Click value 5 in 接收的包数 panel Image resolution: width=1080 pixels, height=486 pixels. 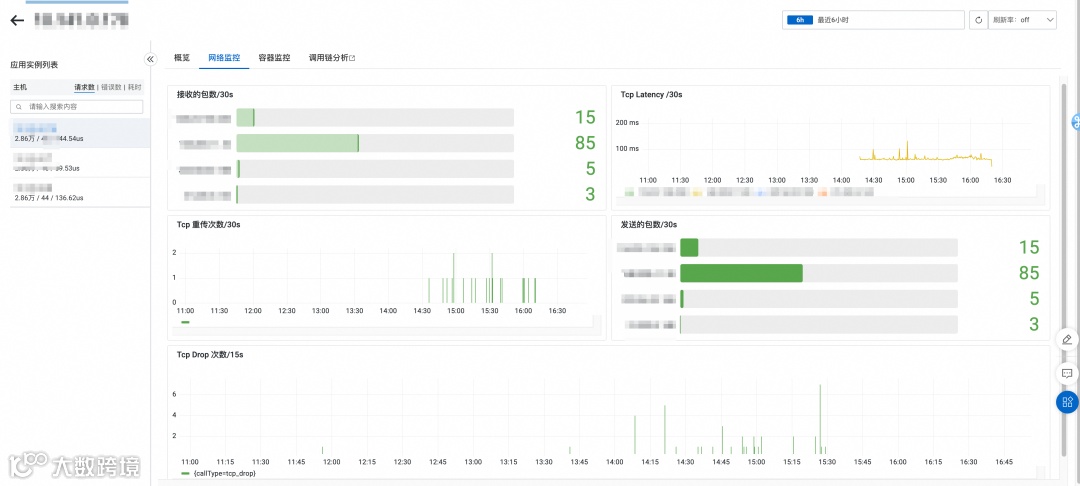point(590,169)
